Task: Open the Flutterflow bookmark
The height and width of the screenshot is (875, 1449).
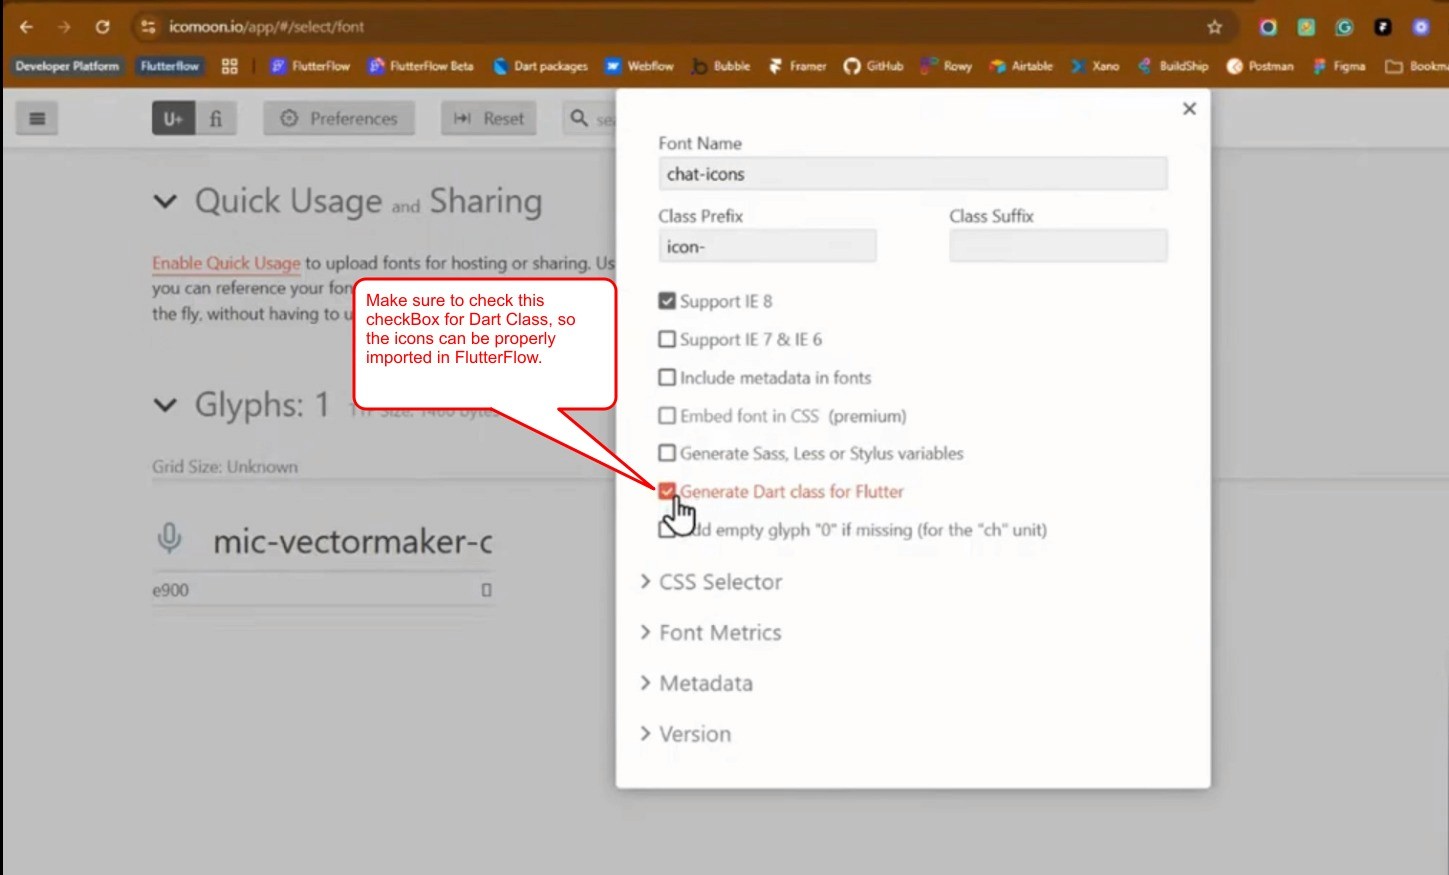Action: (x=169, y=66)
